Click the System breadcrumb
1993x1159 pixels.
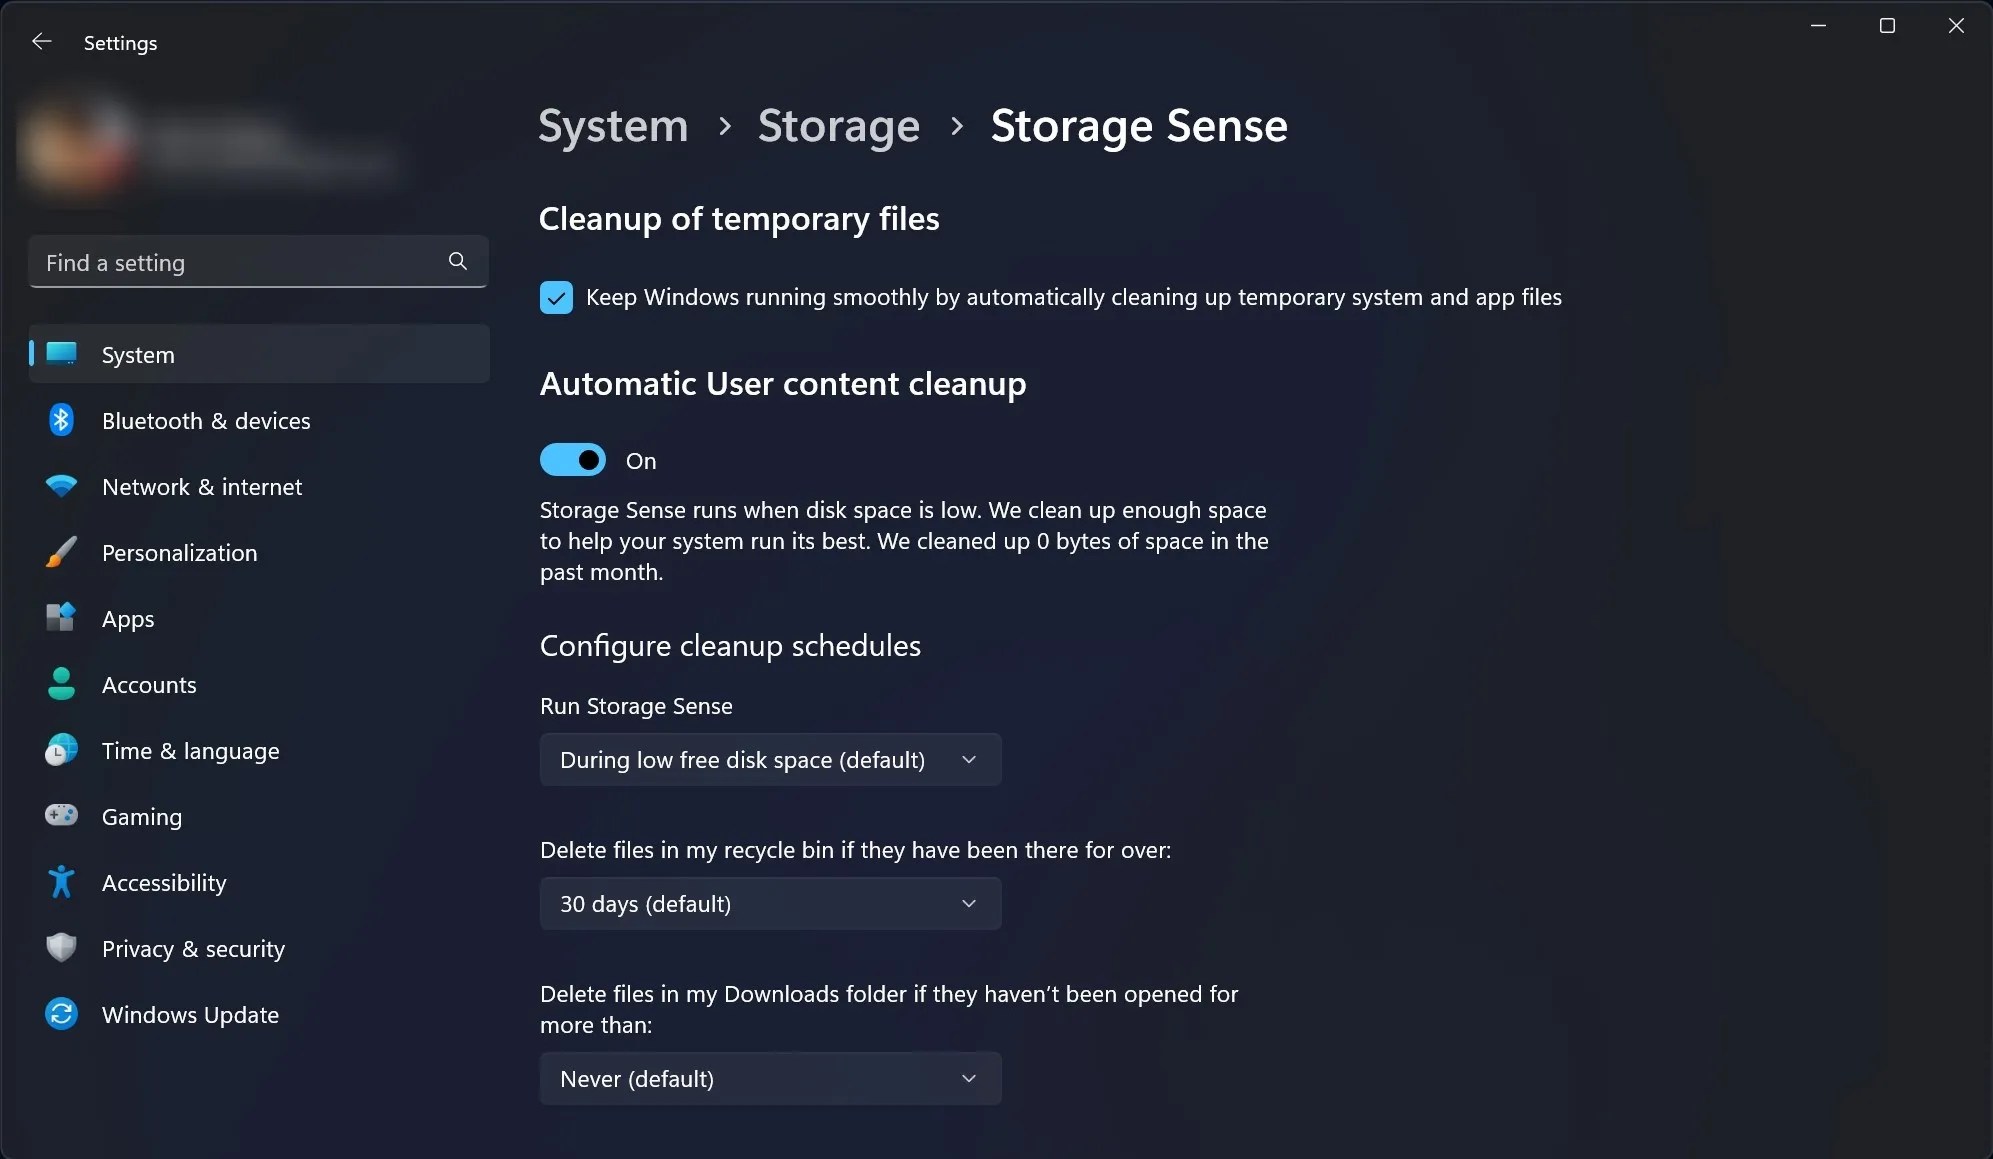click(612, 126)
